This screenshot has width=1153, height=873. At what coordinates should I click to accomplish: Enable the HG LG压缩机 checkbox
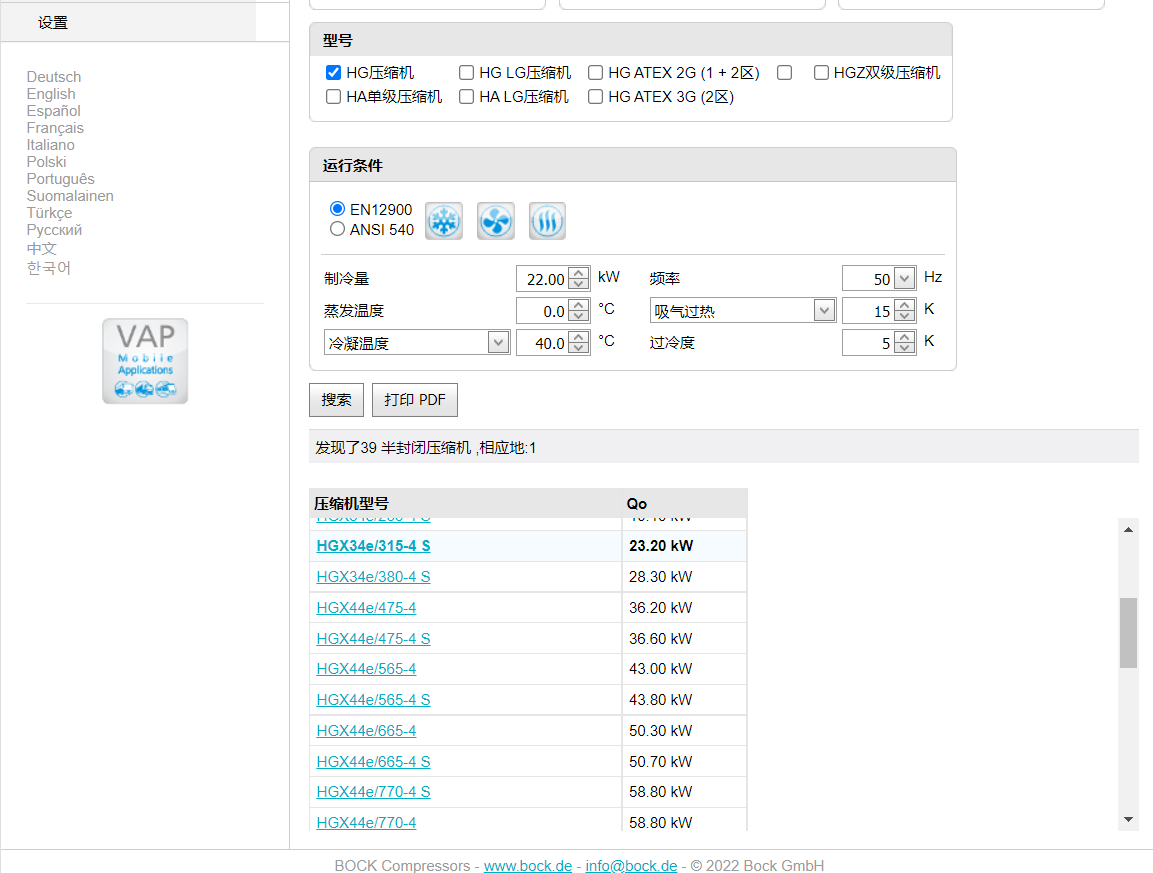[466, 72]
